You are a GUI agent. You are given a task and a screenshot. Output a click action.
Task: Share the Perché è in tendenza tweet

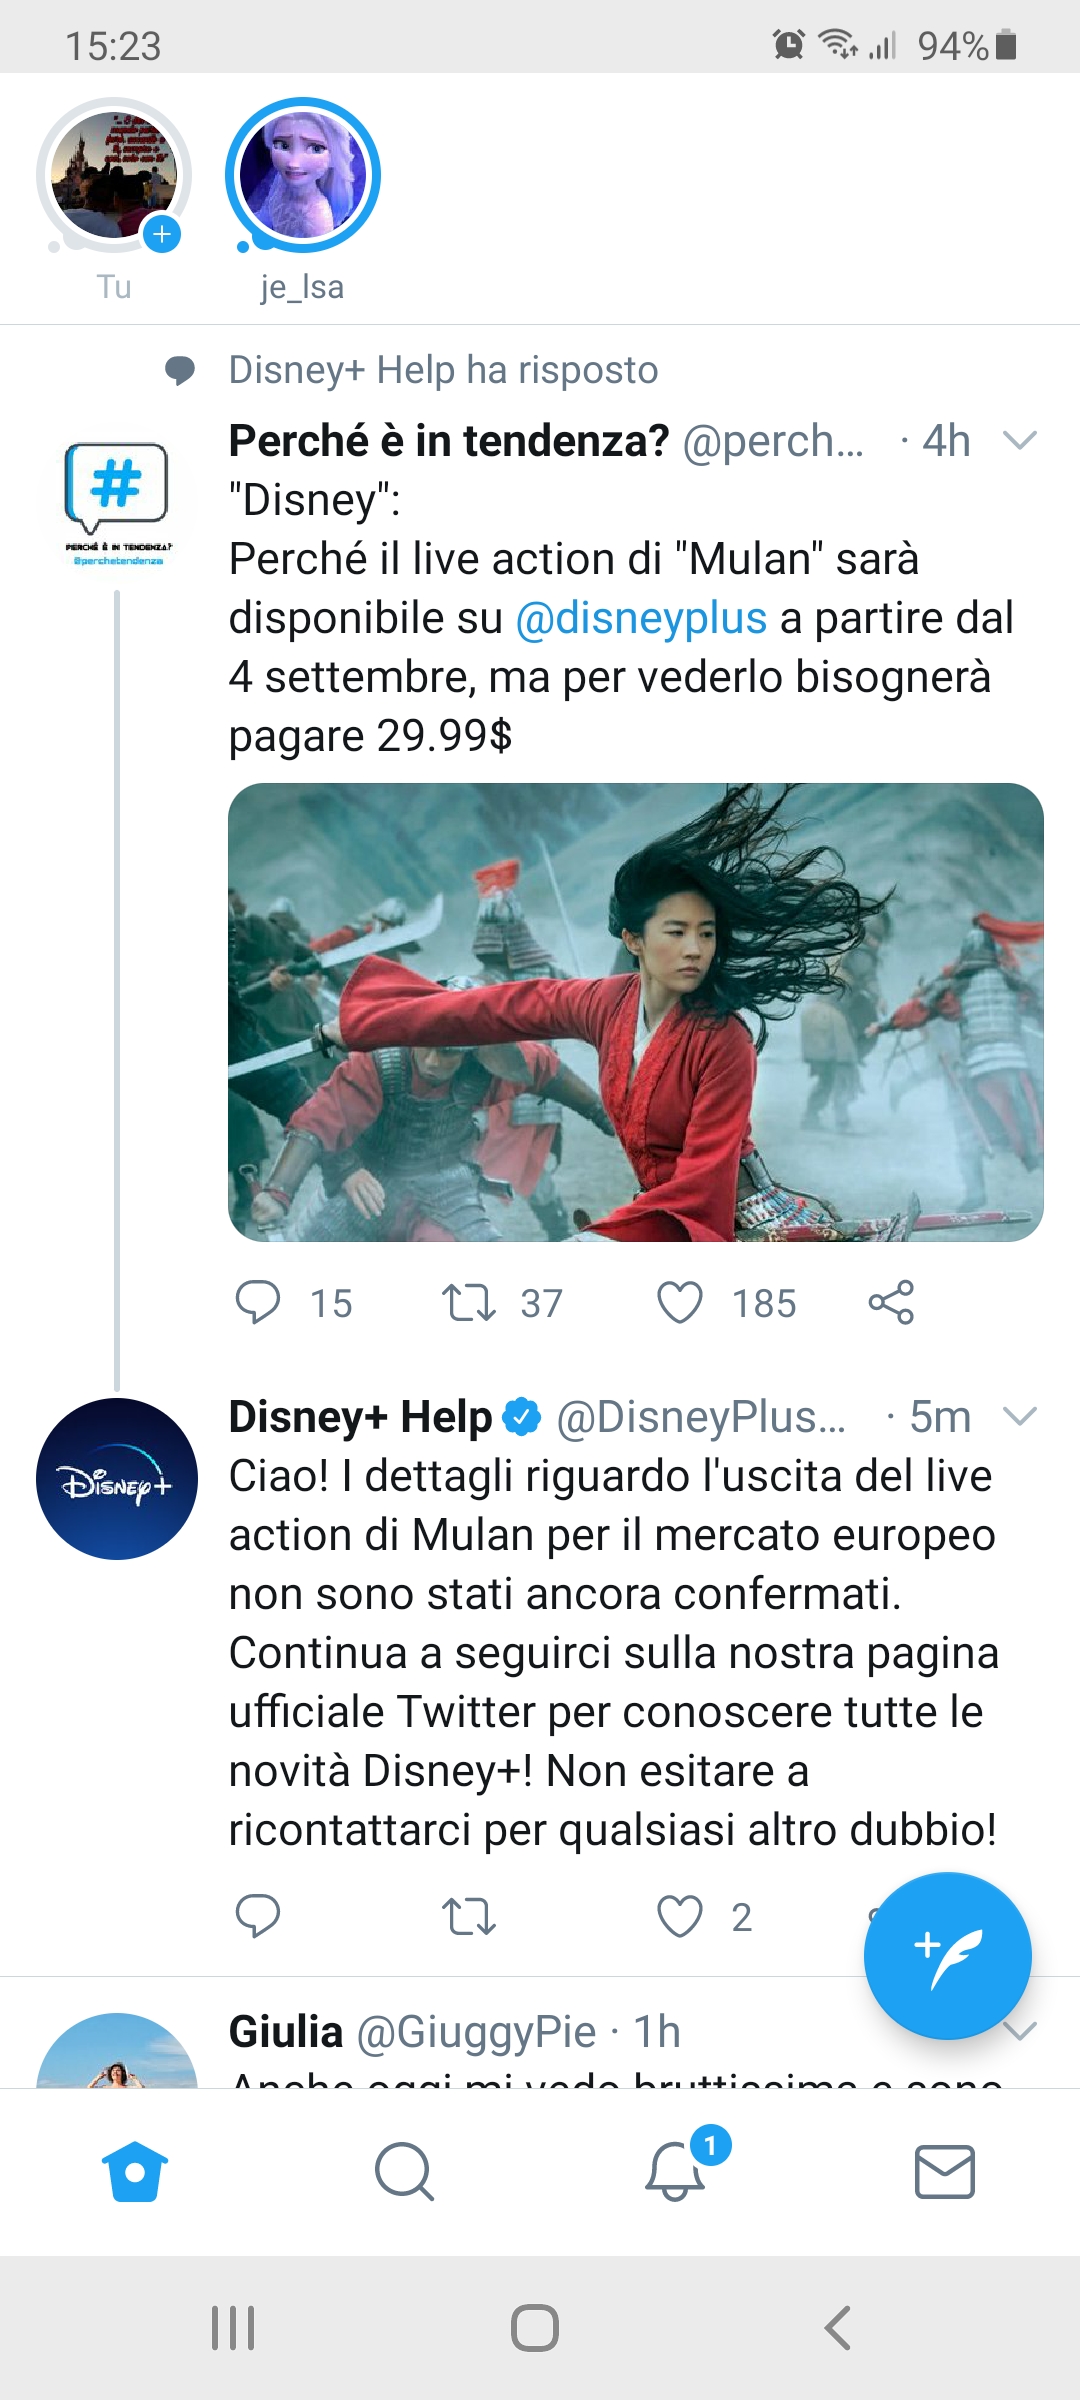click(891, 1302)
